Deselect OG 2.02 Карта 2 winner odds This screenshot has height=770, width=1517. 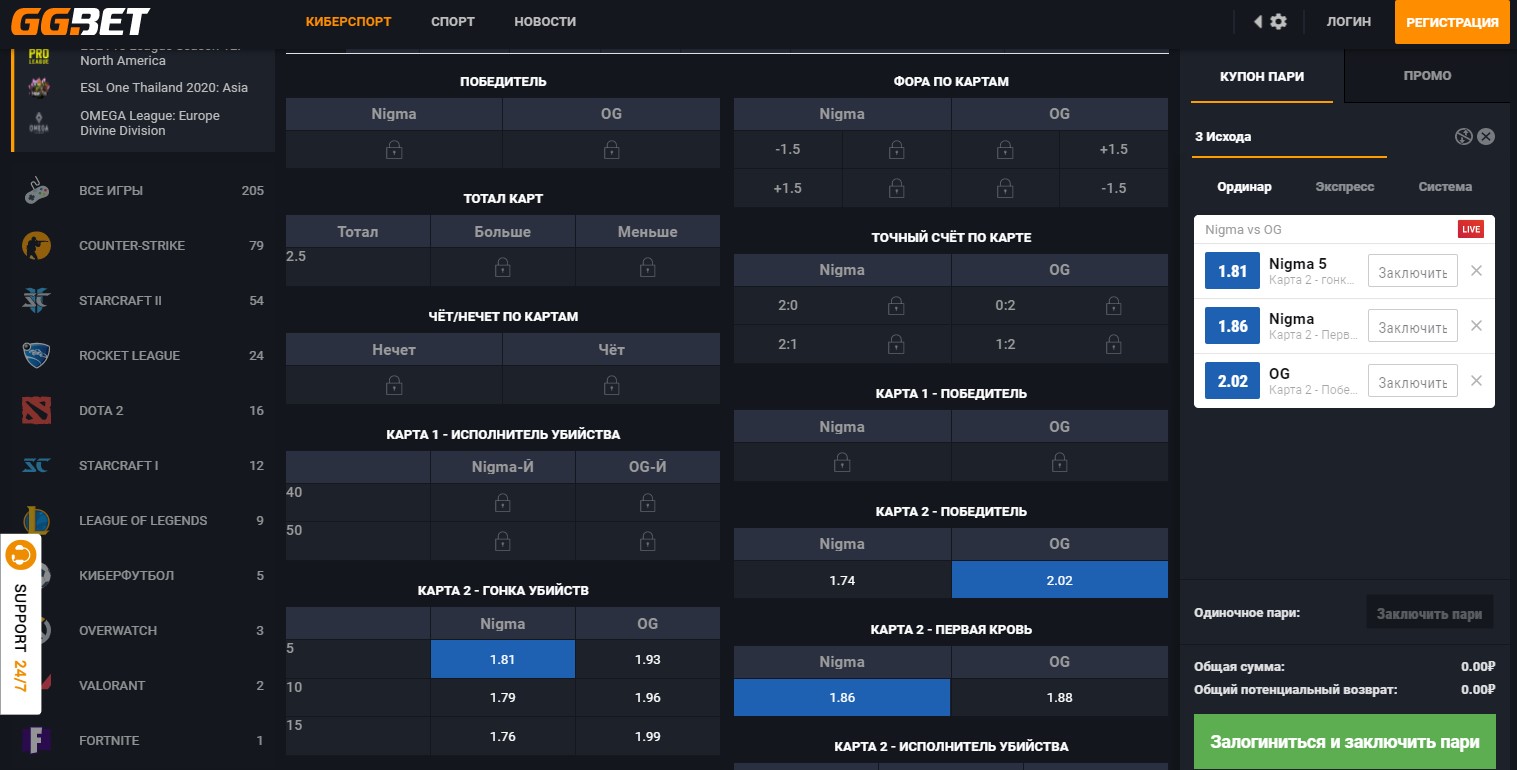pyautogui.click(x=1060, y=580)
